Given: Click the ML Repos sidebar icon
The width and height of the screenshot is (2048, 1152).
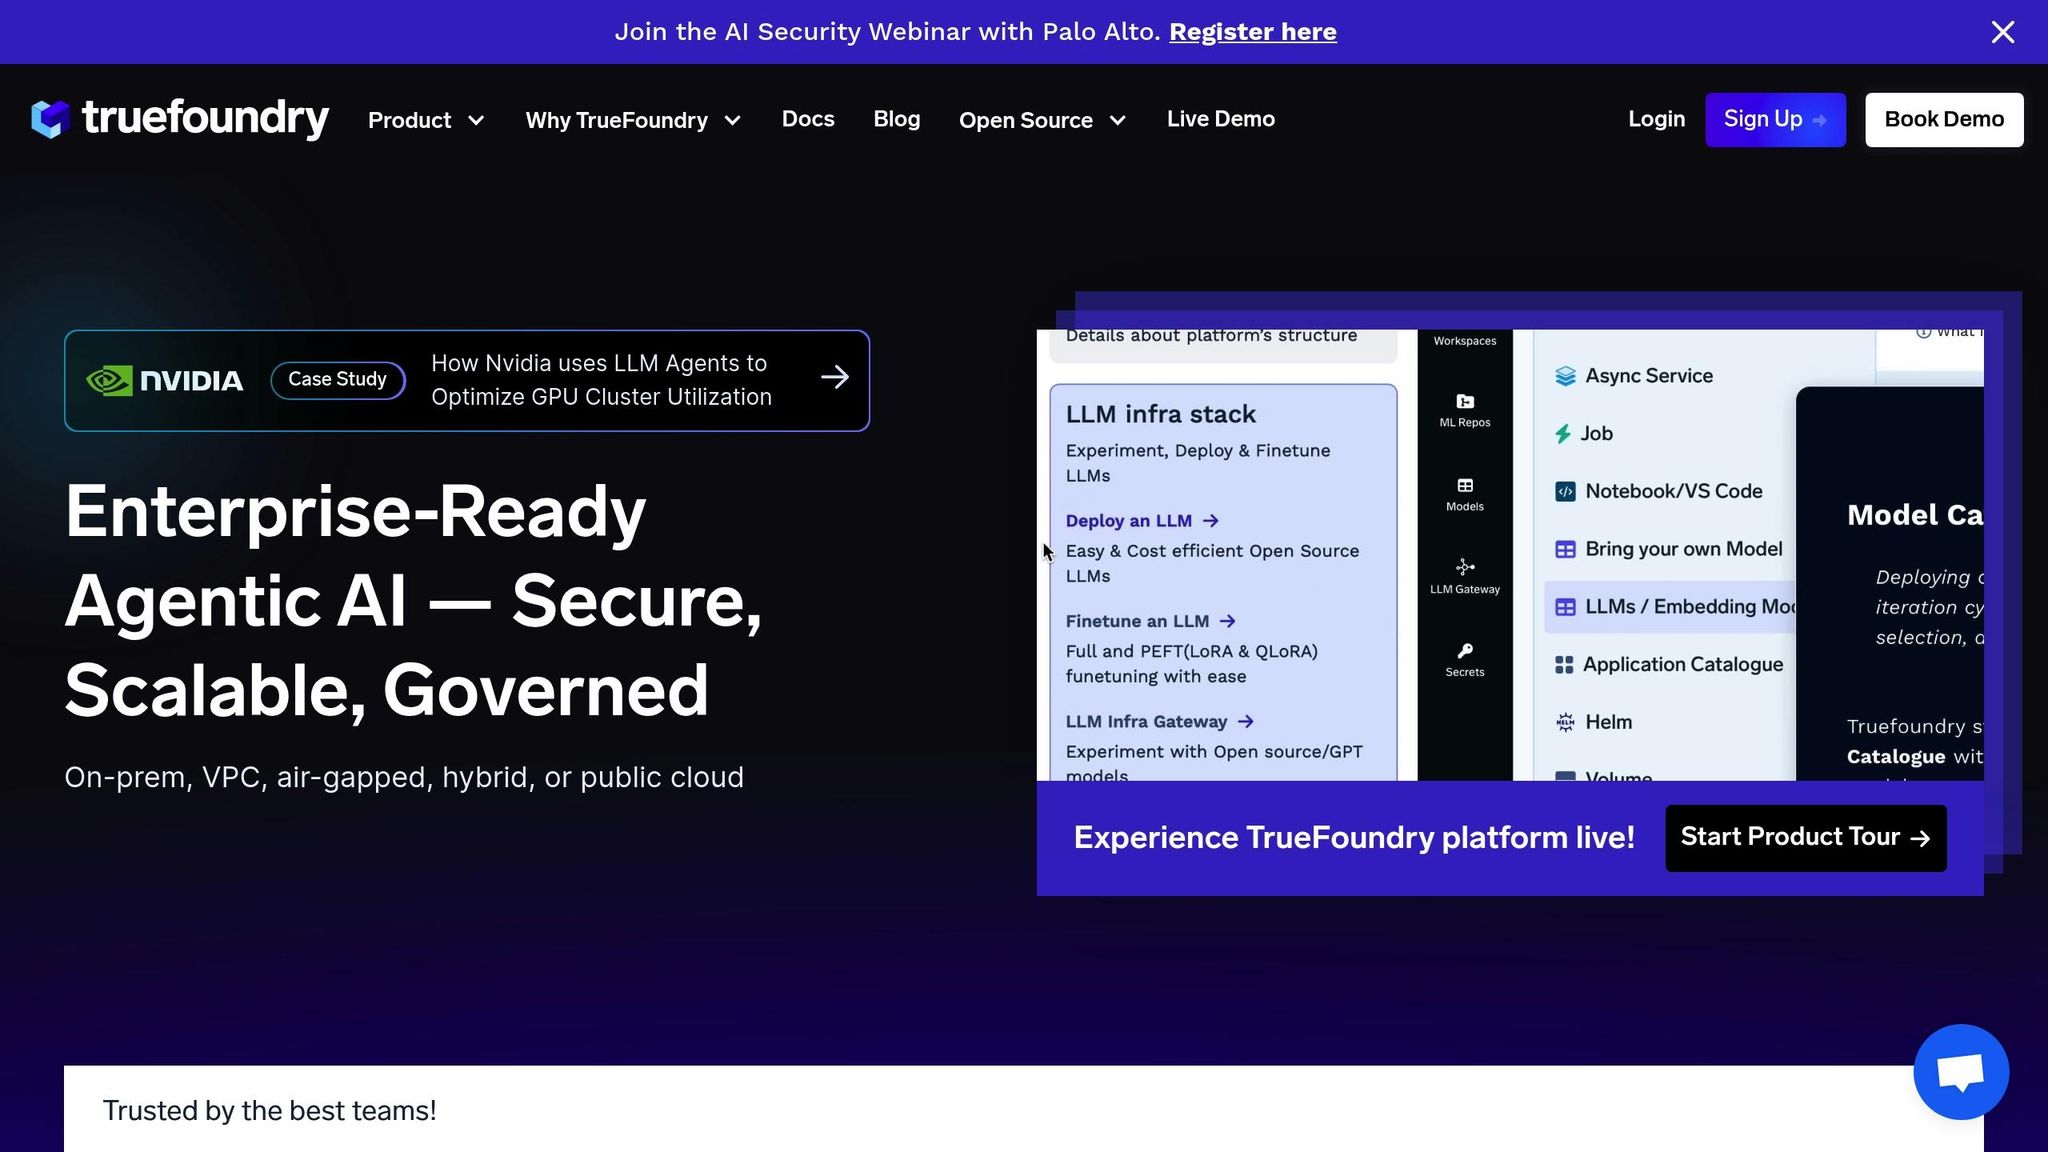Looking at the screenshot, I should [x=1465, y=402].
